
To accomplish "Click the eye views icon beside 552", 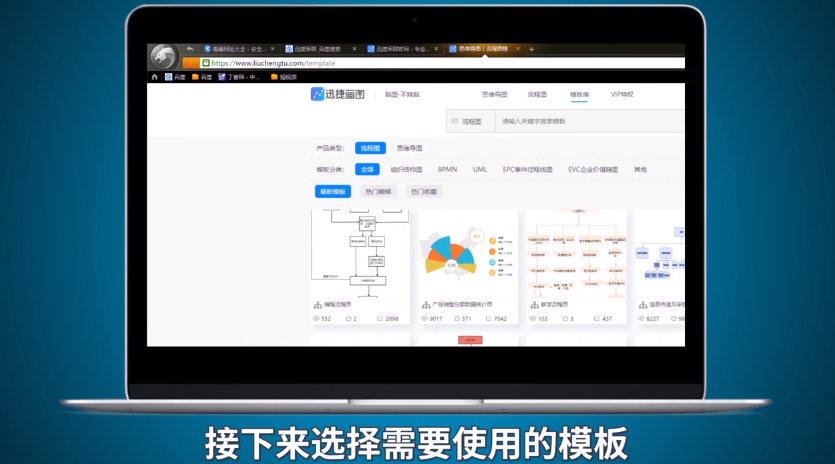I will 316,319.
